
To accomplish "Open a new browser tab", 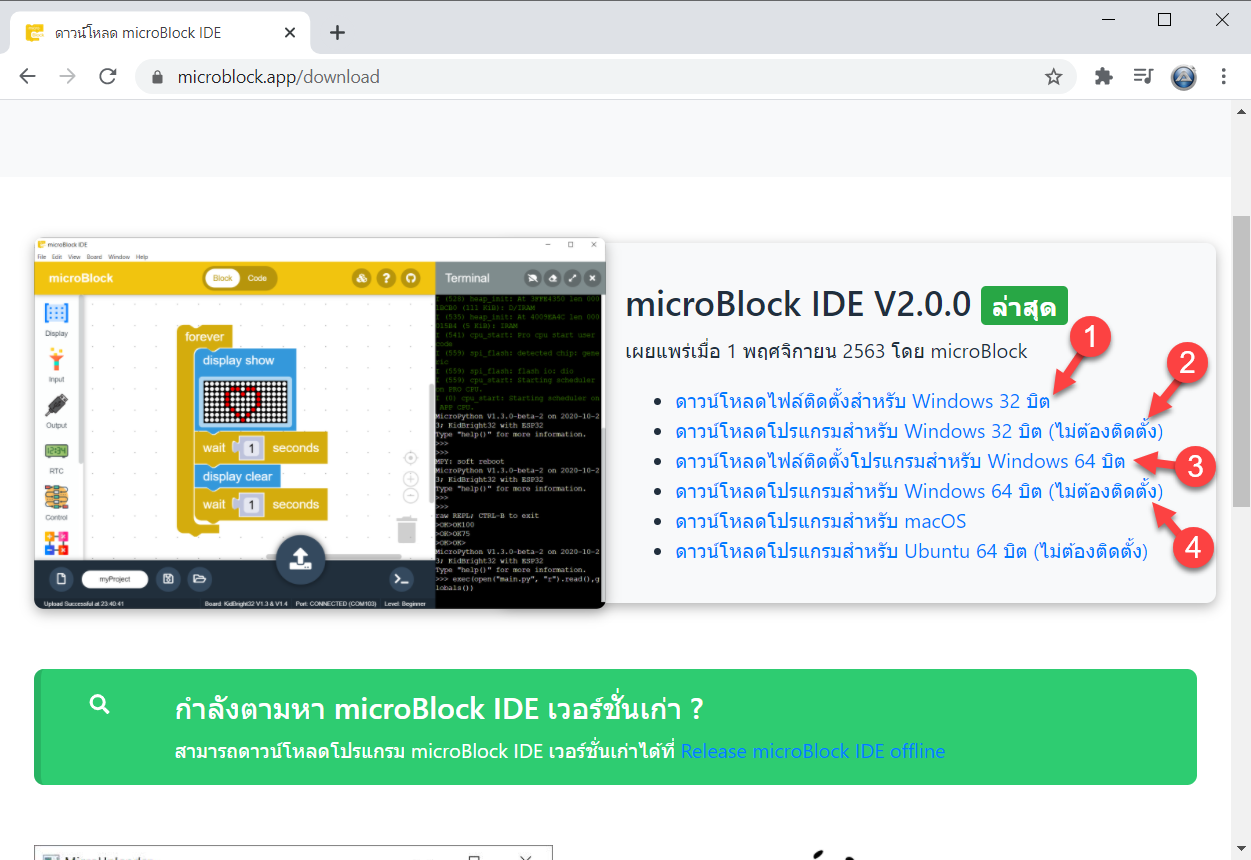I will point(337,32).
